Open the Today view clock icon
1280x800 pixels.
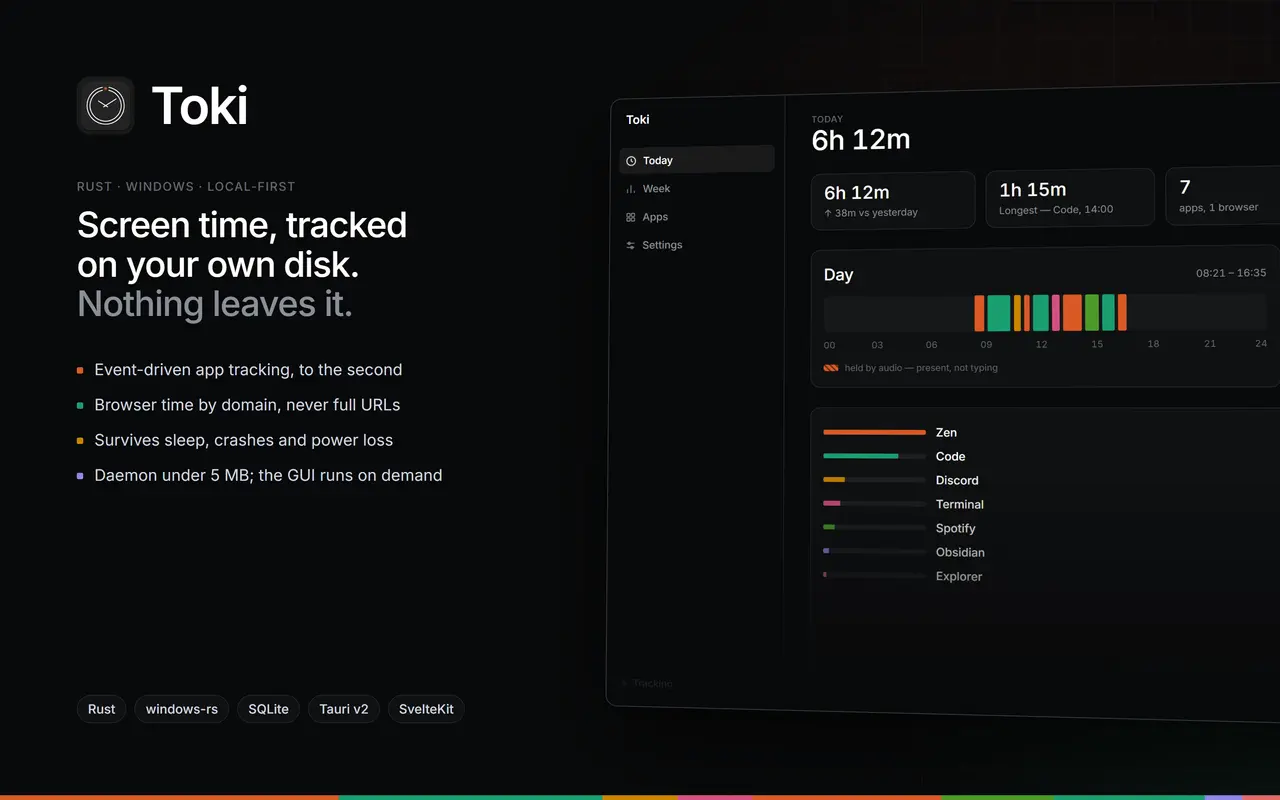pyautogui.click(x=631, y=161)
